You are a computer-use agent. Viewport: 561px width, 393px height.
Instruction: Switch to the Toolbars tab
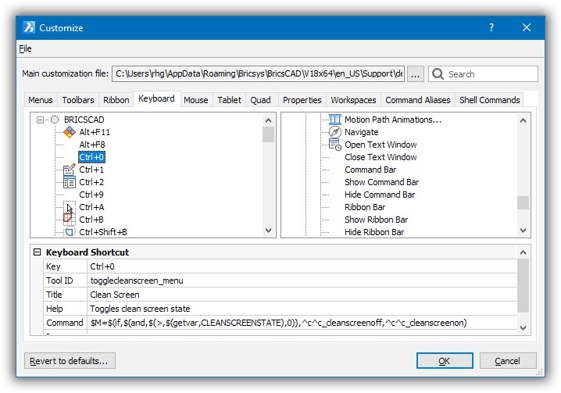coord(78,100)
